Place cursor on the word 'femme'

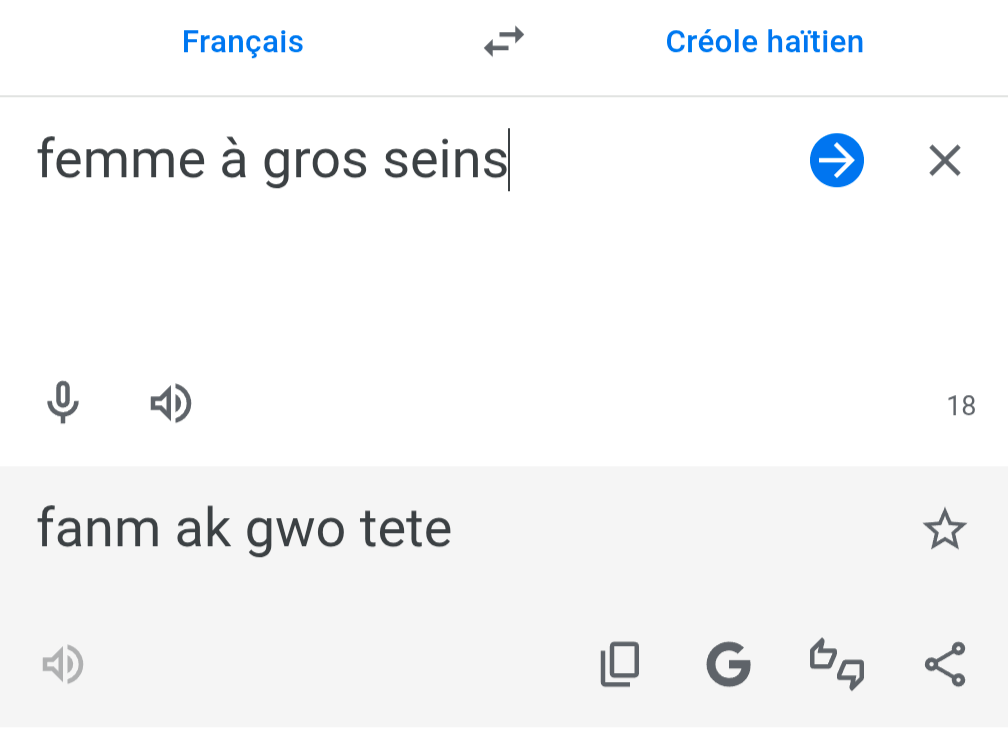(x=120, y=160)
